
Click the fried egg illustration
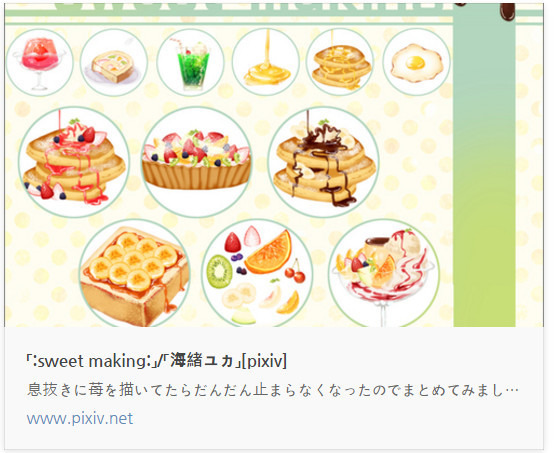click(x=417, y=62)
